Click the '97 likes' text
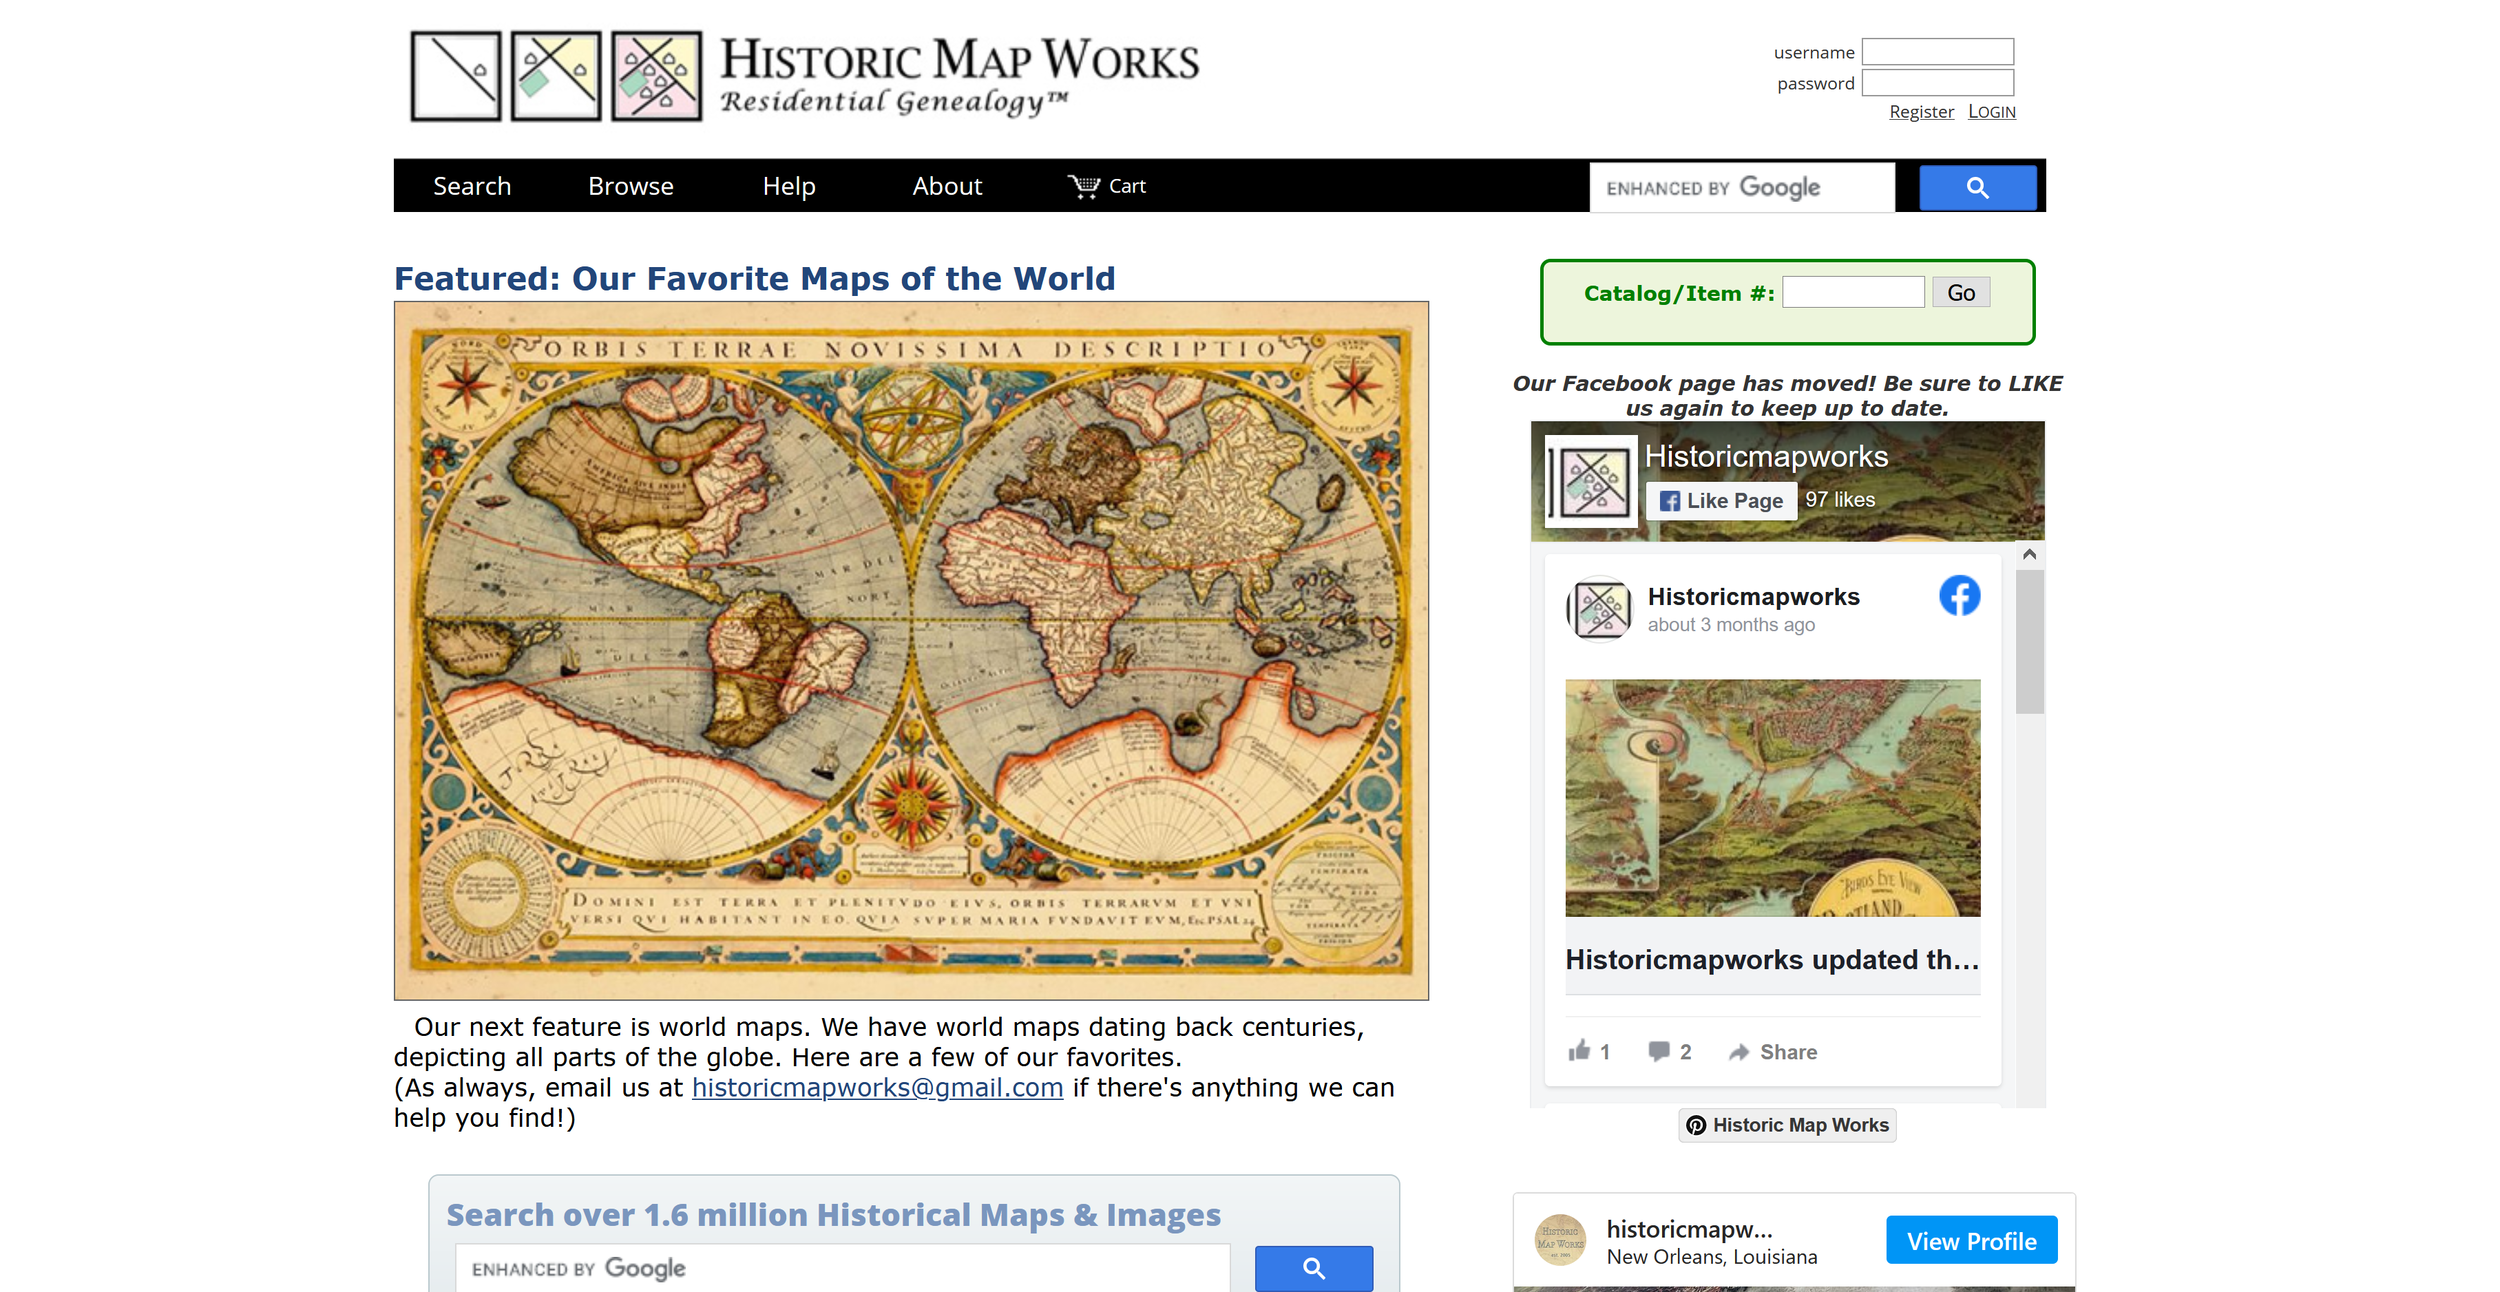2500x1292 pixels. [x=1840, y=500]
